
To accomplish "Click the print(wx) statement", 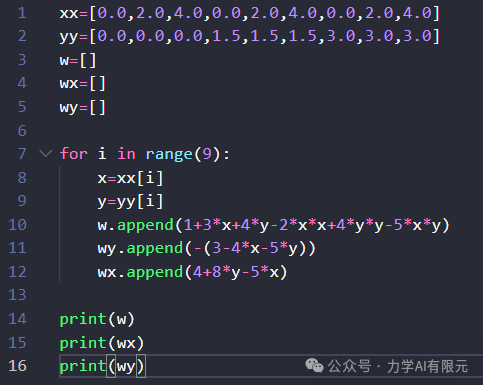I will [102, 343].
